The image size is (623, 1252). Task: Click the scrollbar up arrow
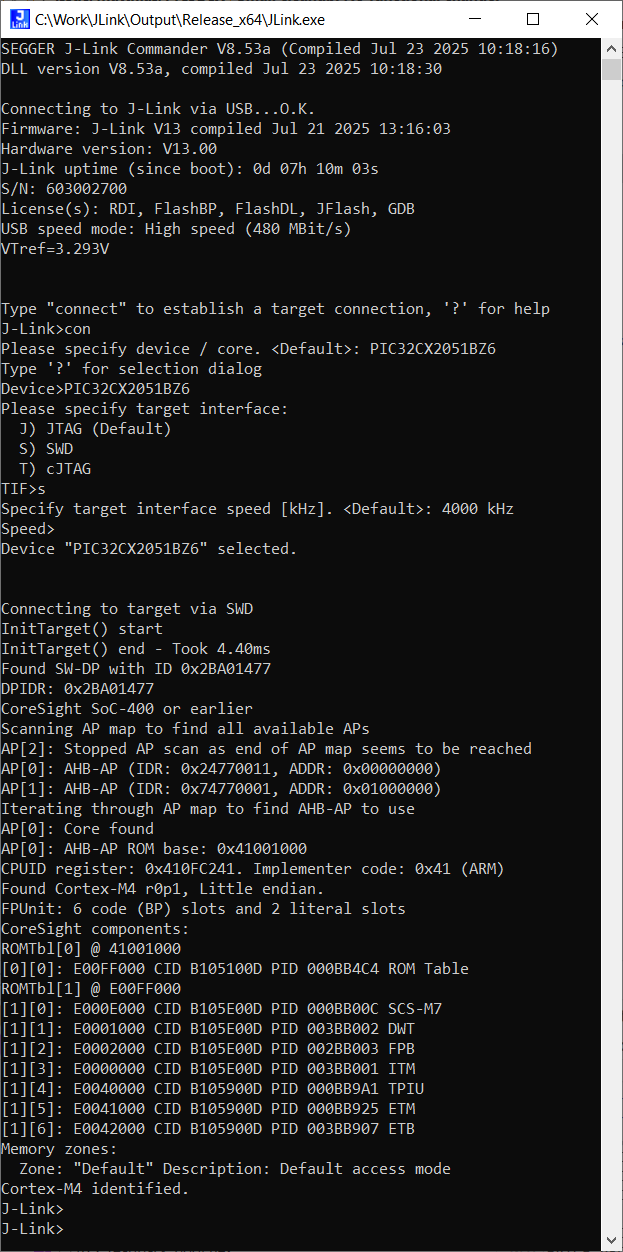(611, 48)
